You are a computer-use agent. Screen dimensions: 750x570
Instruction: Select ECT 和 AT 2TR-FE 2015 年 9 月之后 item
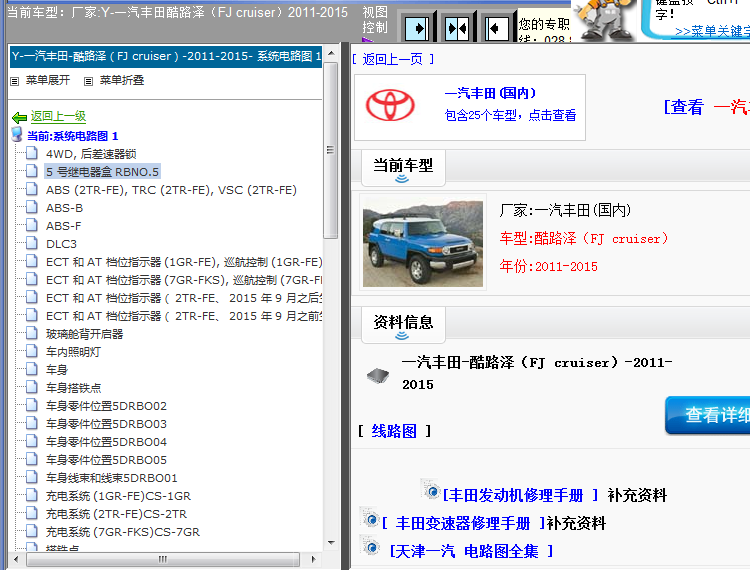click(x=184, y=298)
